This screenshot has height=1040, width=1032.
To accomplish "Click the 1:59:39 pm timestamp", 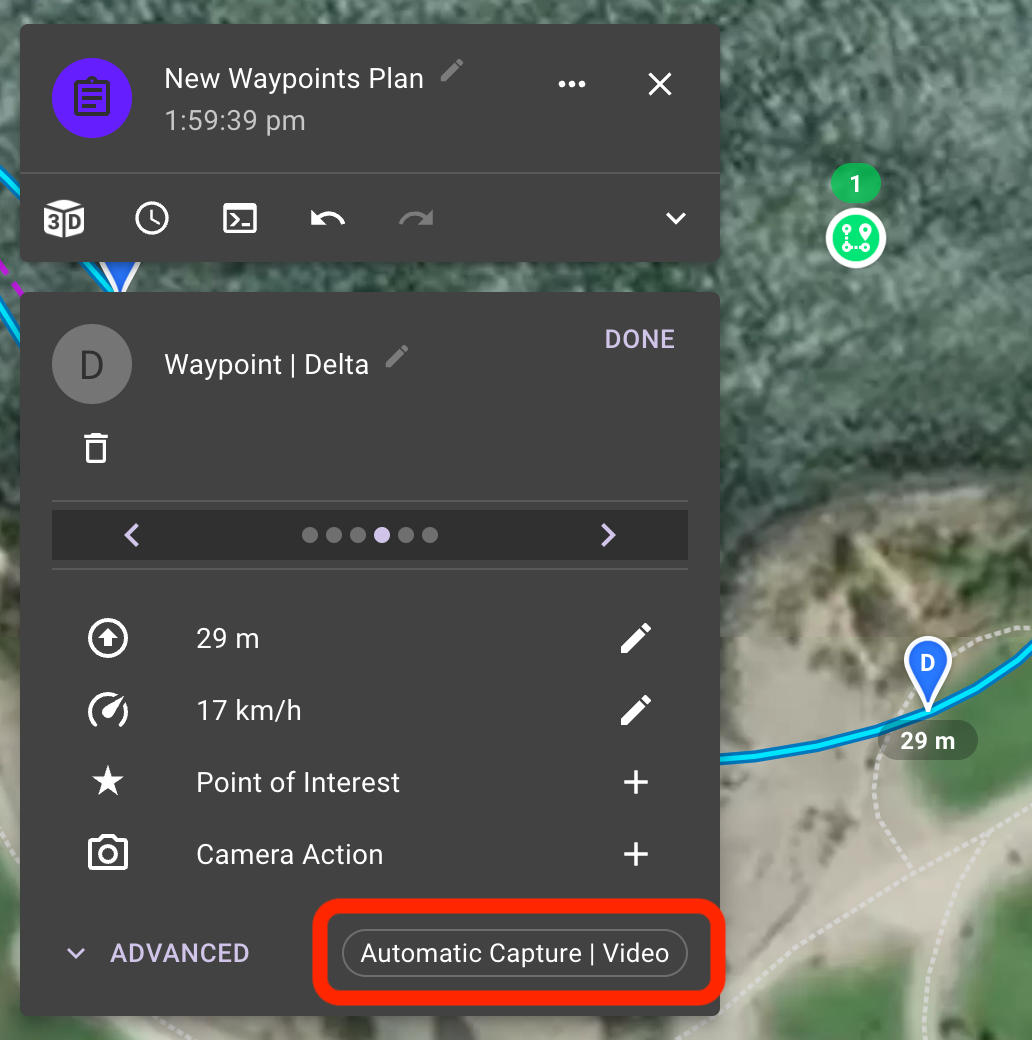I will pyautogui.click(x=235, y=121).
